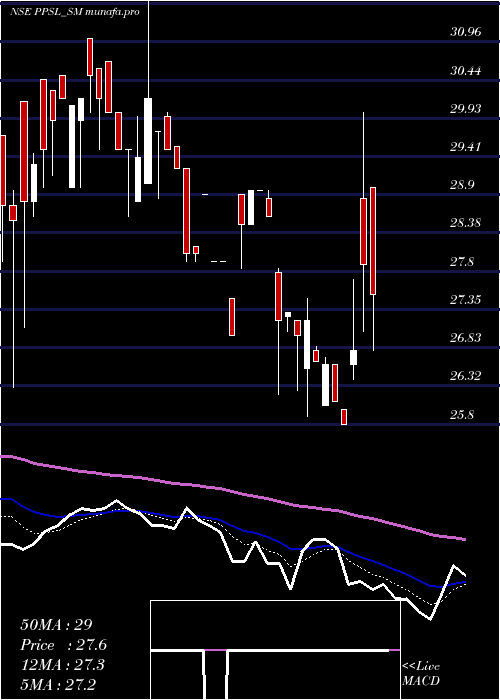Click the 30.96 price axis label
500x700 pixels.
[466, 32]
